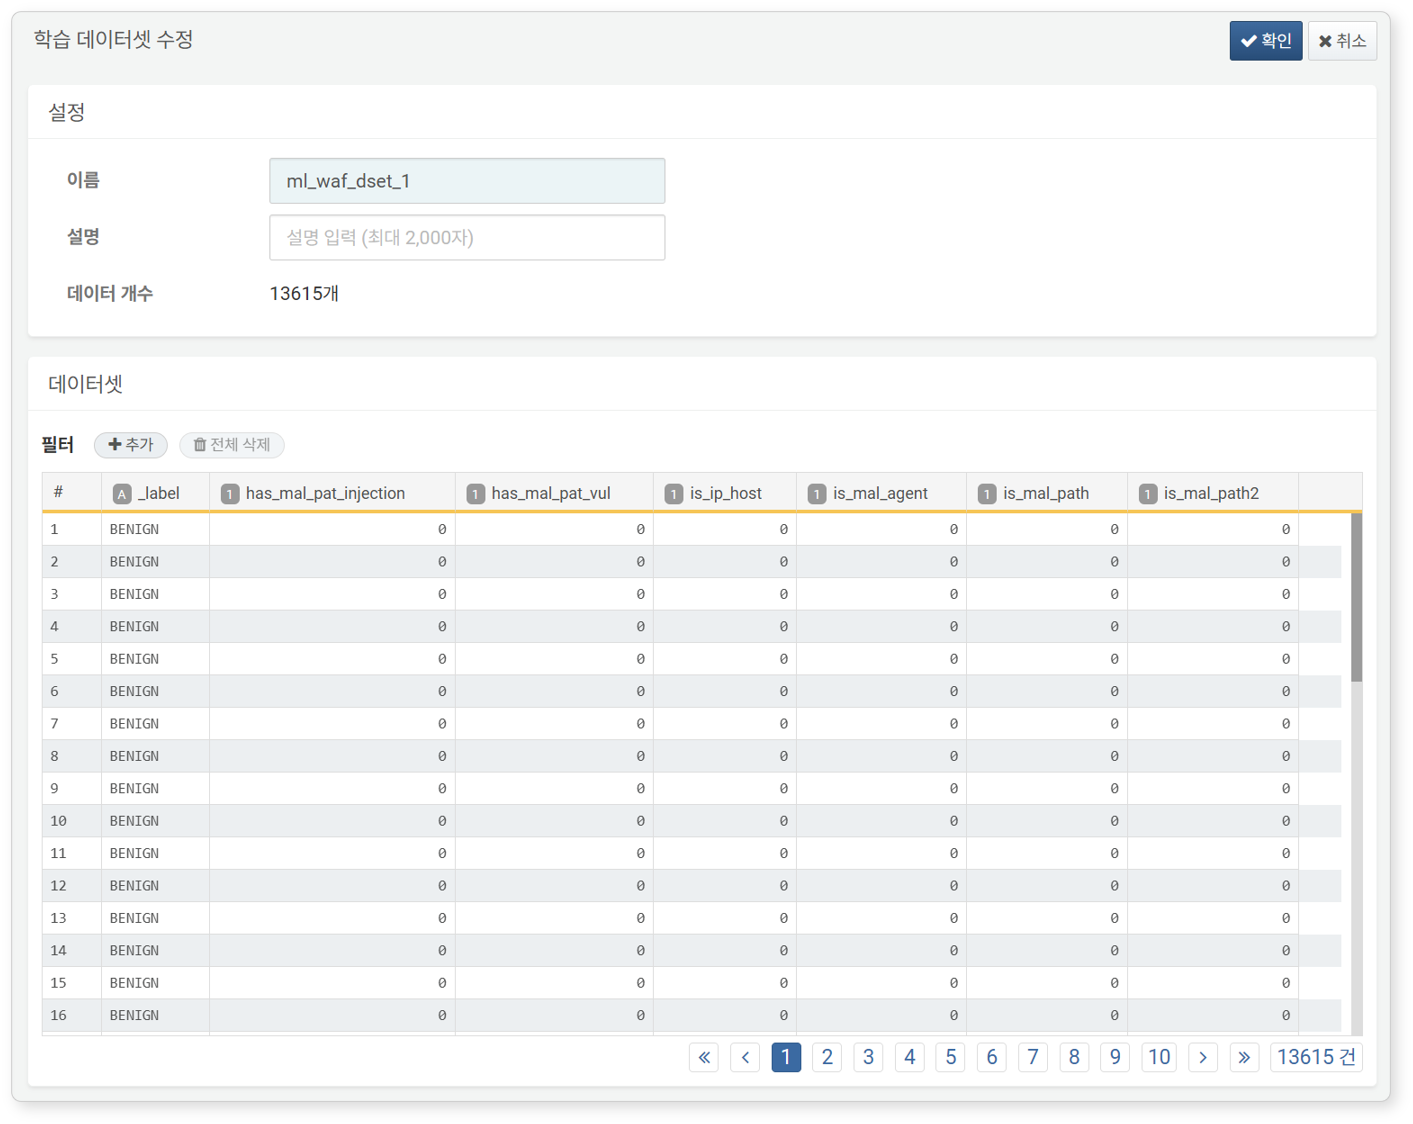The height and width of the screenshot is (1124, 1413).
Task: Open page 5 of the dataset
Action: [x=950, y=1057]
